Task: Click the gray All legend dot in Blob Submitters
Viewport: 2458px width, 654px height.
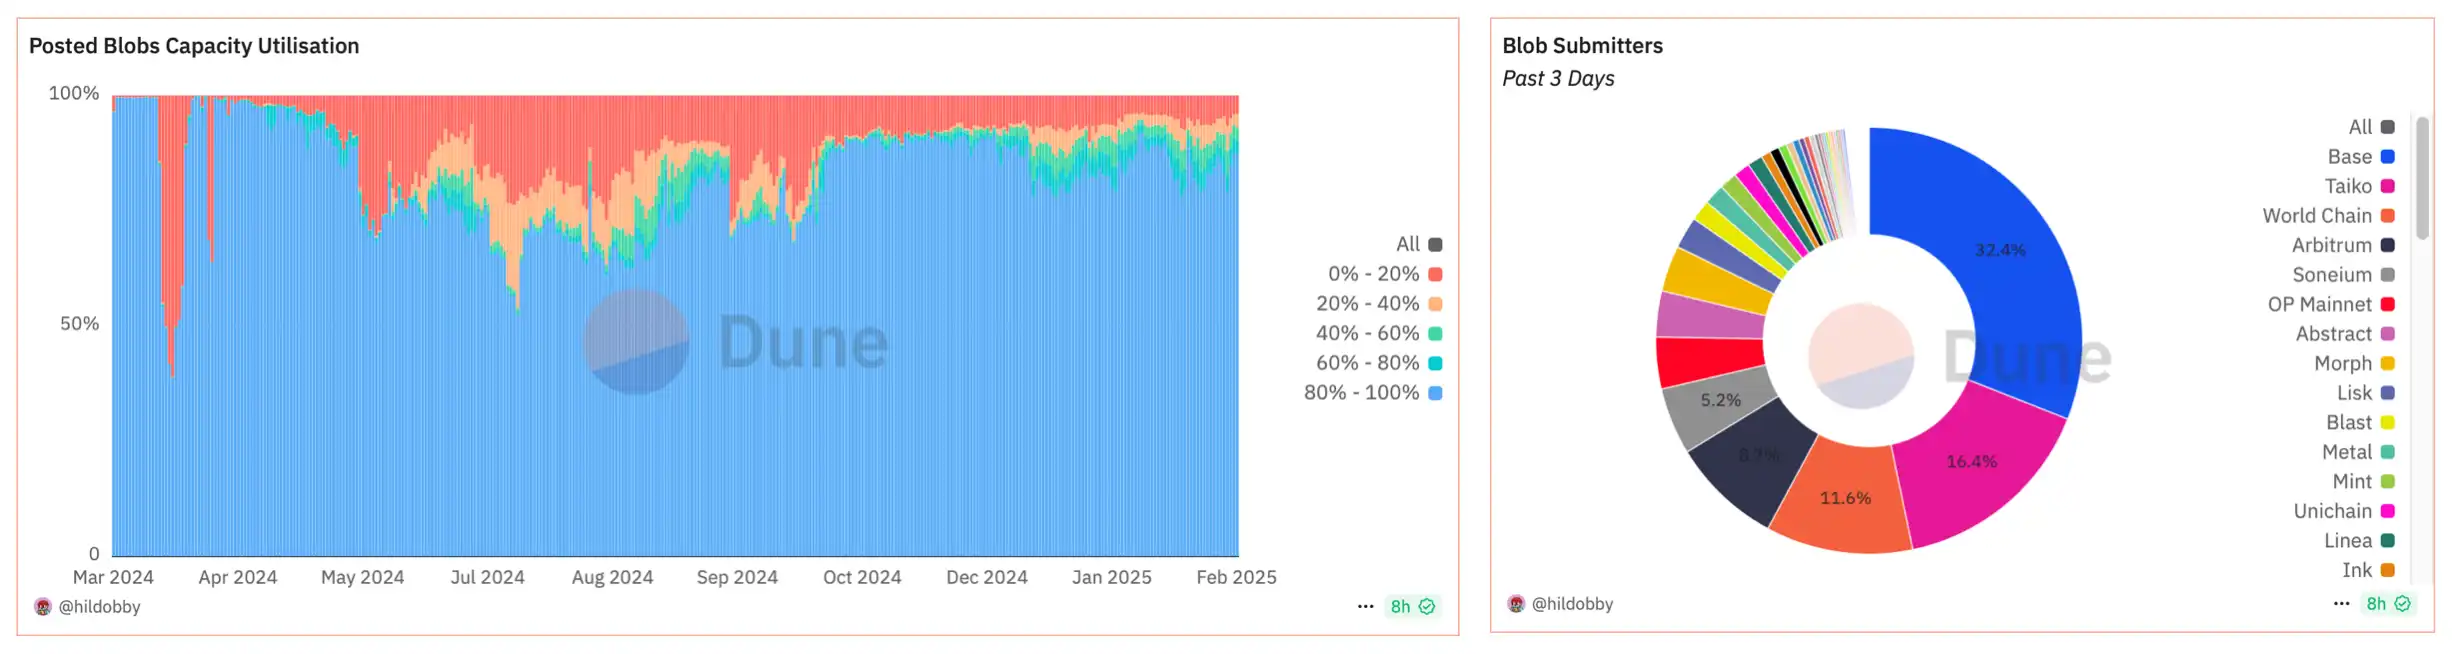Action: tap(2388, 127)
